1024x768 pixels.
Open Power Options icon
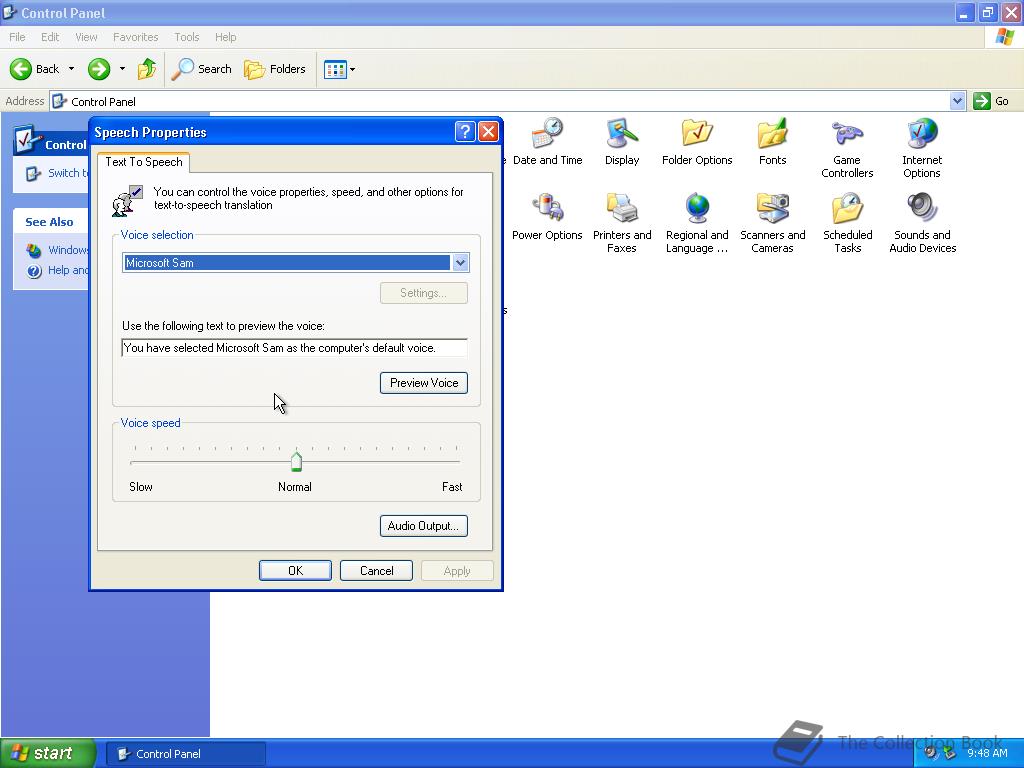(x=547, y=208)
